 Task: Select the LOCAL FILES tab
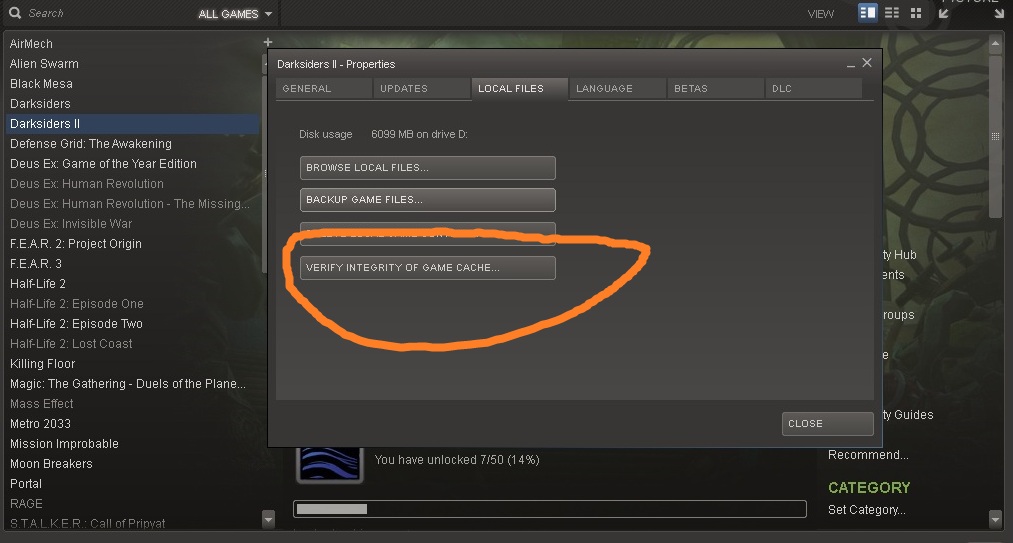(519, 89)
